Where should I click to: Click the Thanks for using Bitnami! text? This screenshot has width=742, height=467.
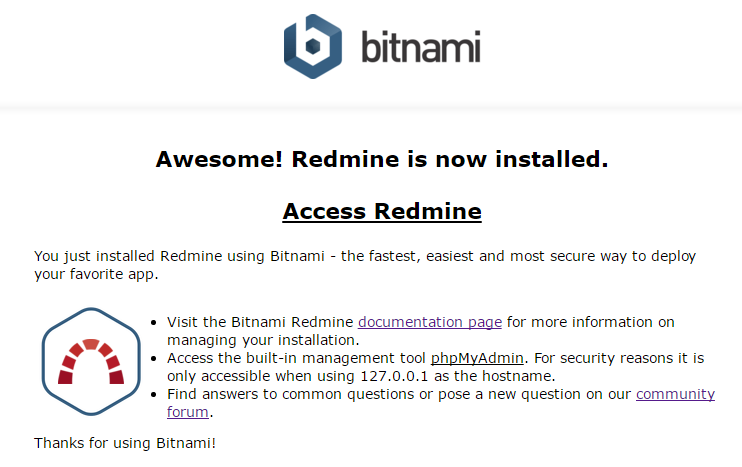tap(125, 443)
